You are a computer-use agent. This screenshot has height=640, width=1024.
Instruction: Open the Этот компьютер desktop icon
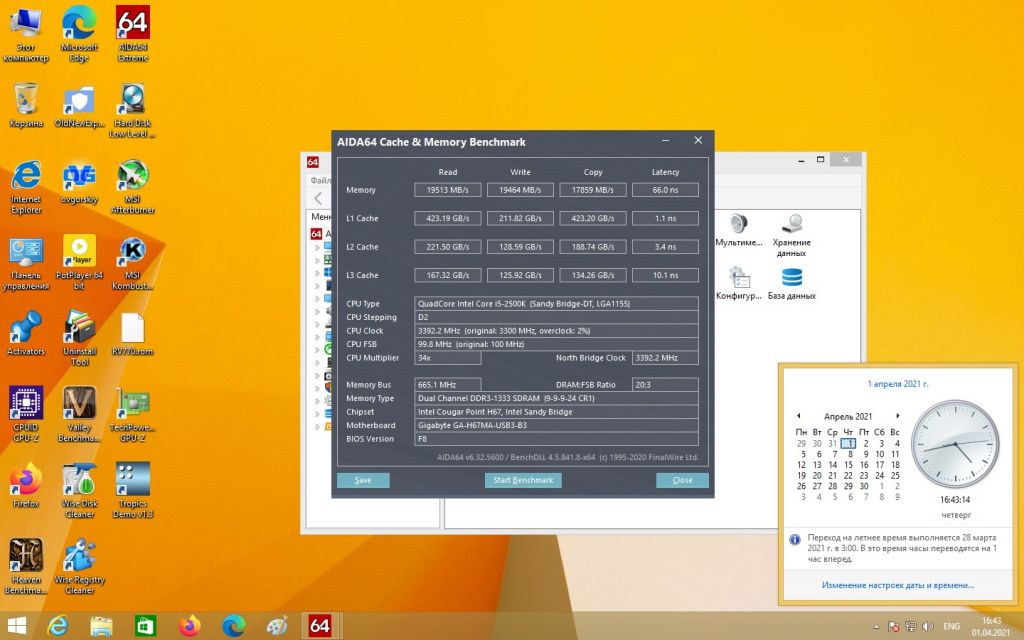[x=26, y=34]
